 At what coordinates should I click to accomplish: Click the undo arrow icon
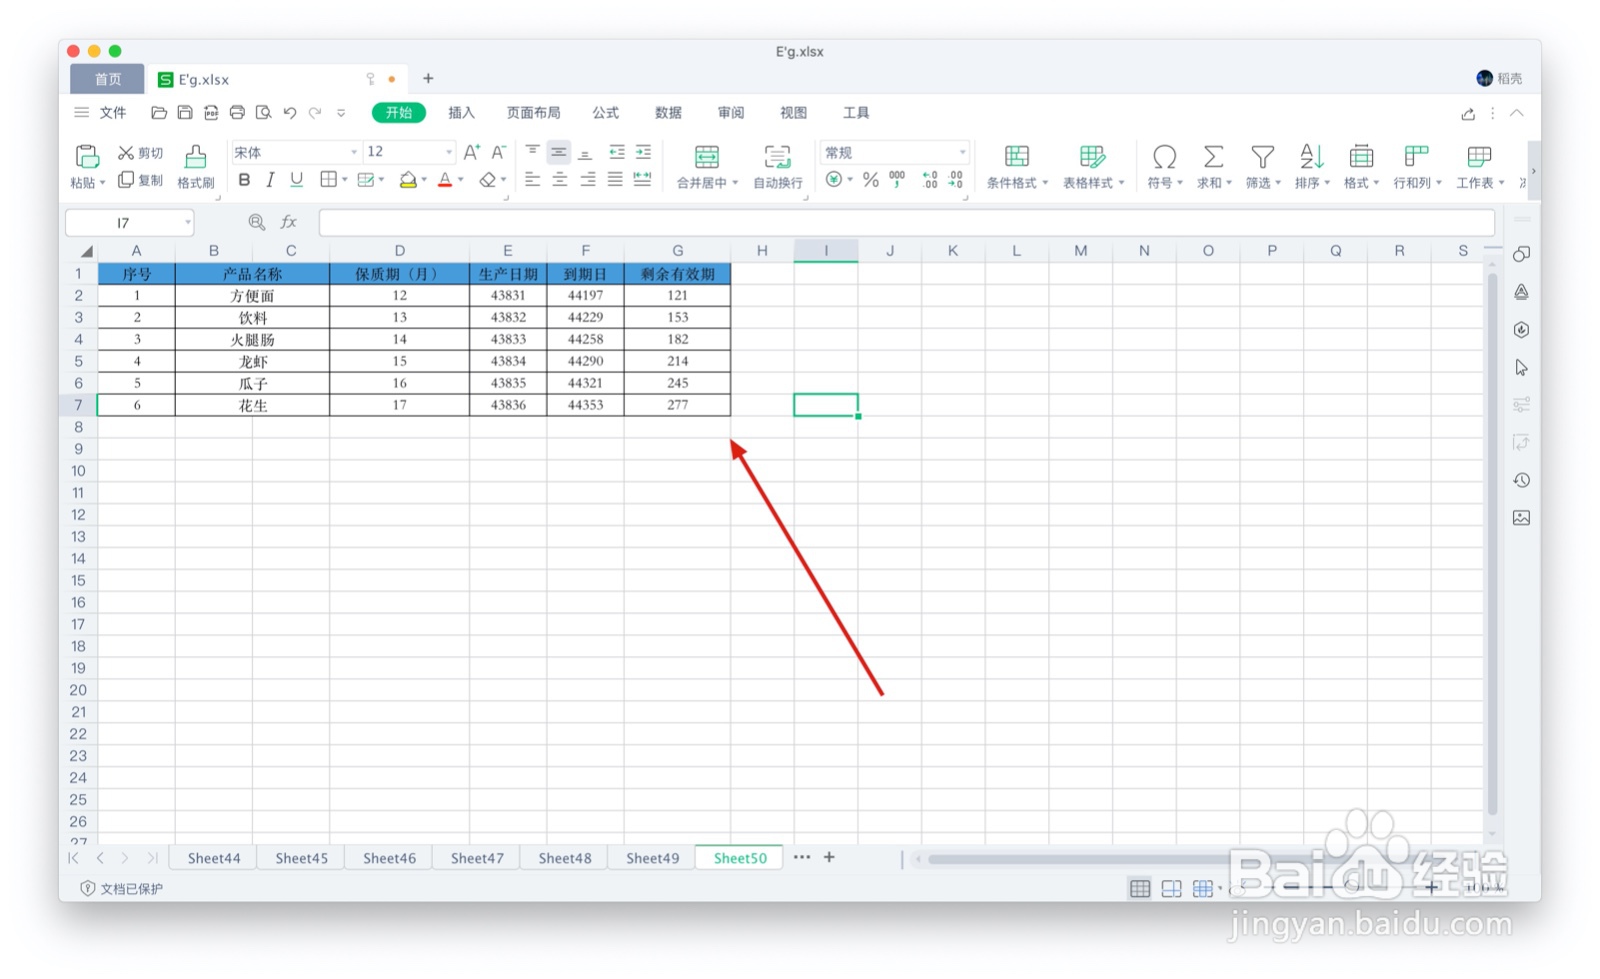point(290,113)
